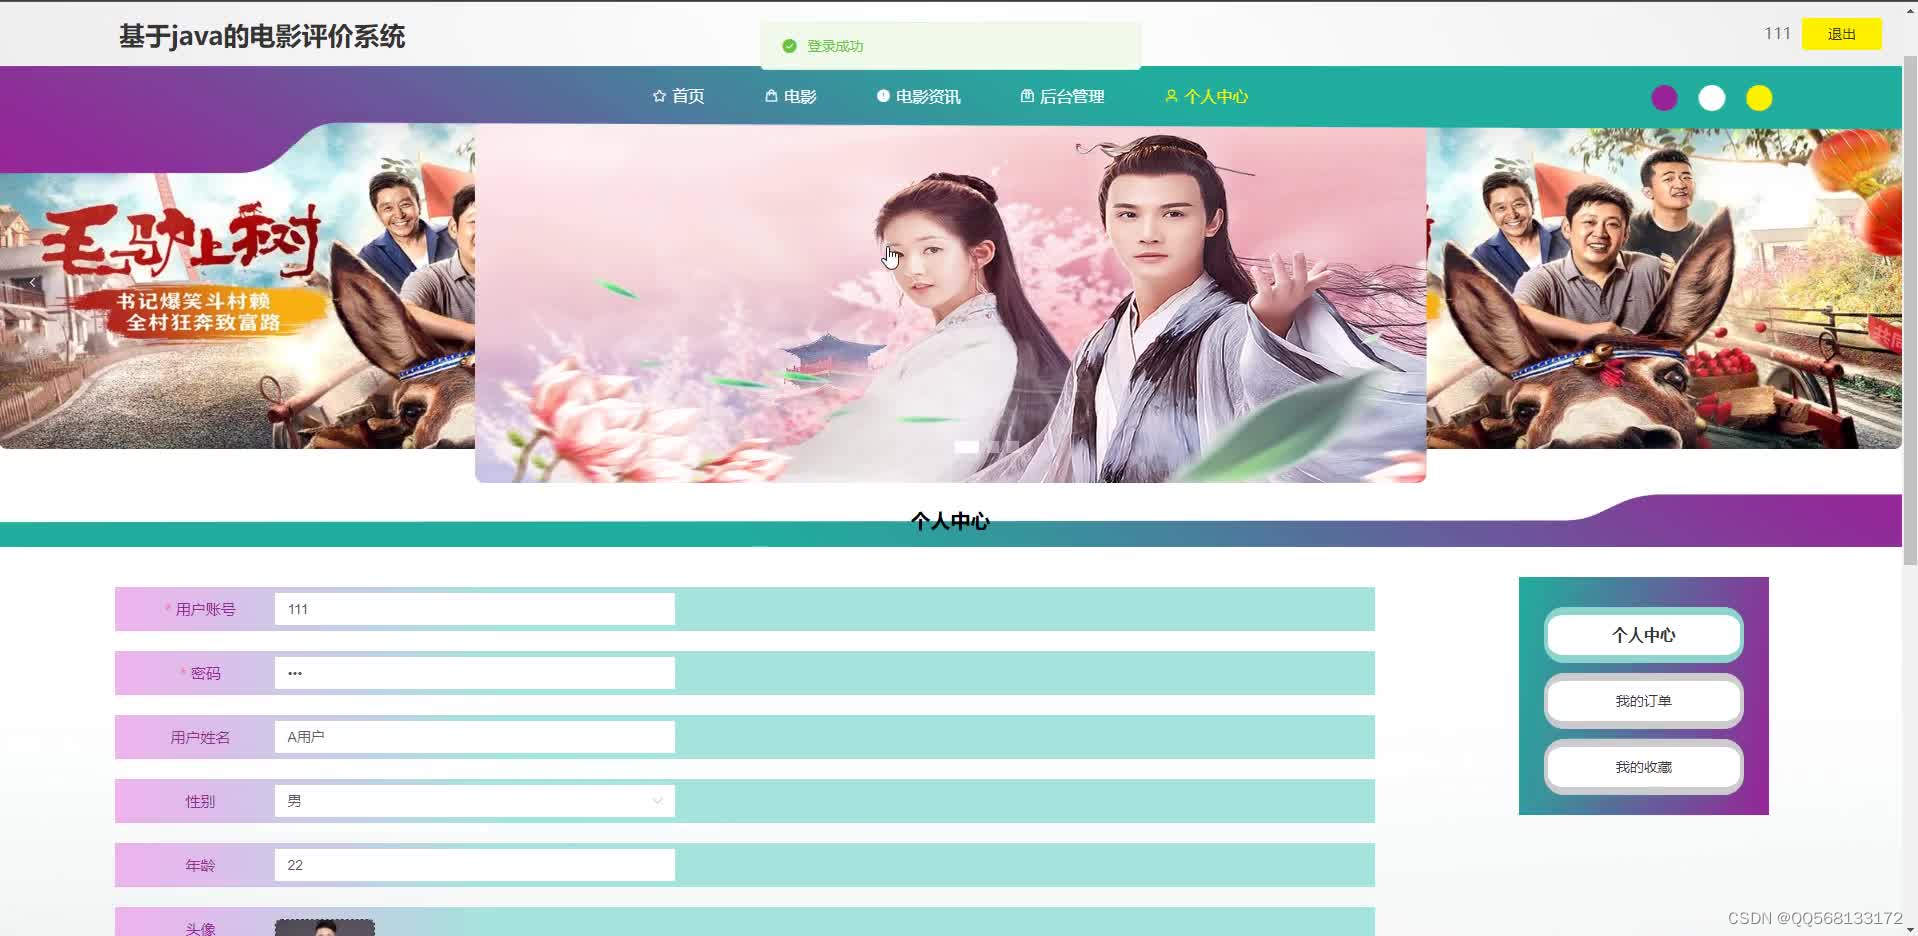Click the 密码 input field
The width and height of the screenshot is (1918, 936).
click(474, 673)
